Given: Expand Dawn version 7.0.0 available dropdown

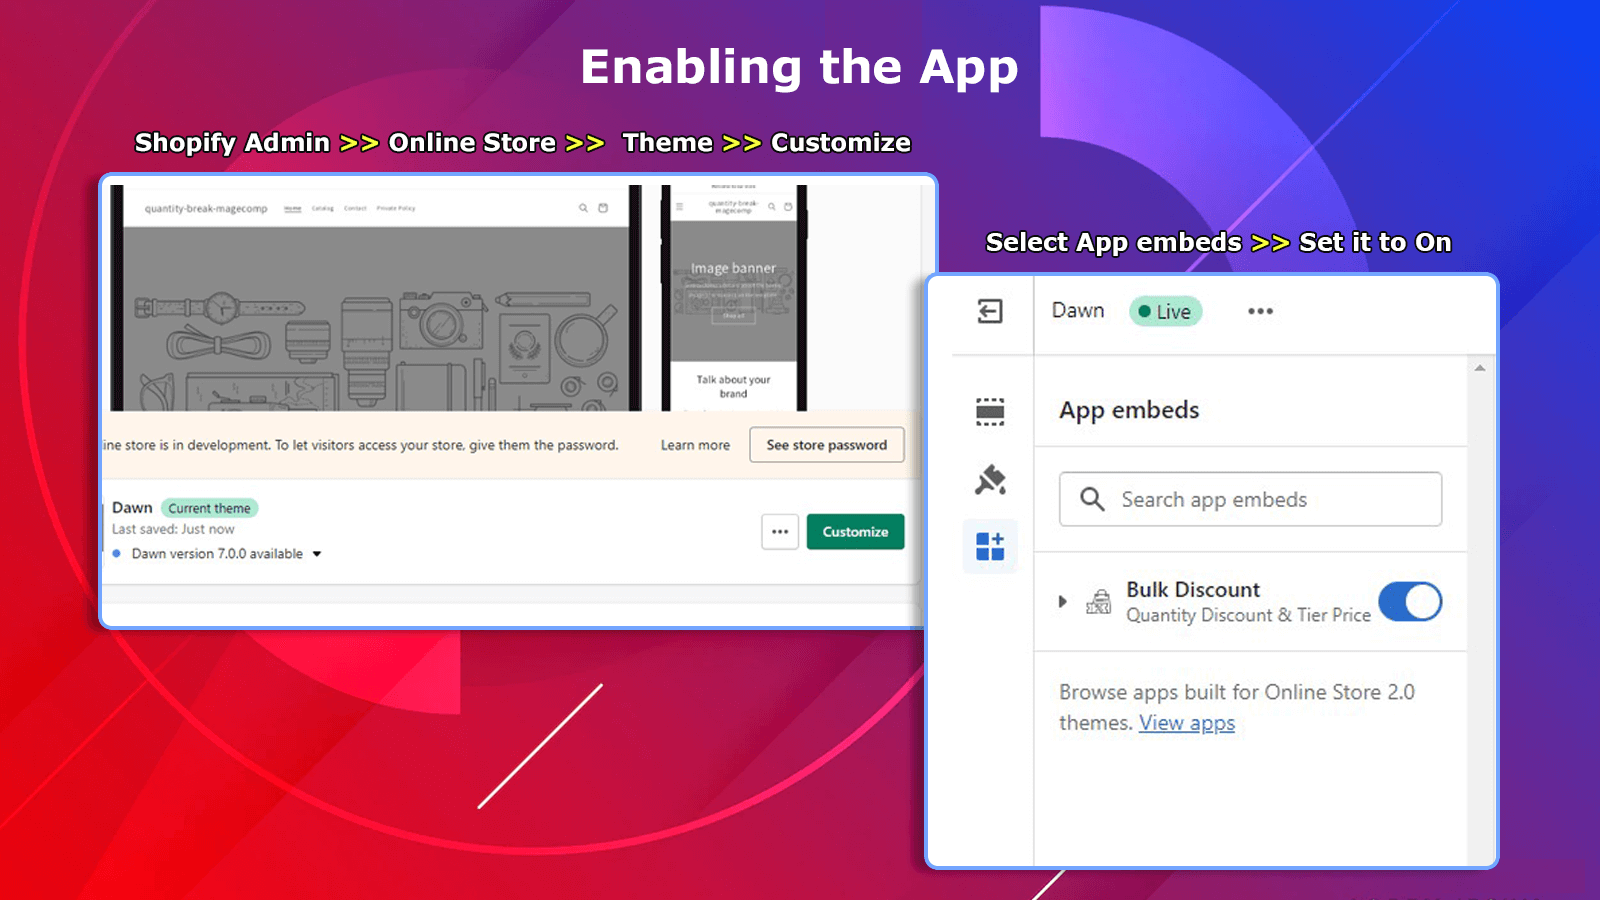Looking at the screenshot, I should click(x=317, y=554).
